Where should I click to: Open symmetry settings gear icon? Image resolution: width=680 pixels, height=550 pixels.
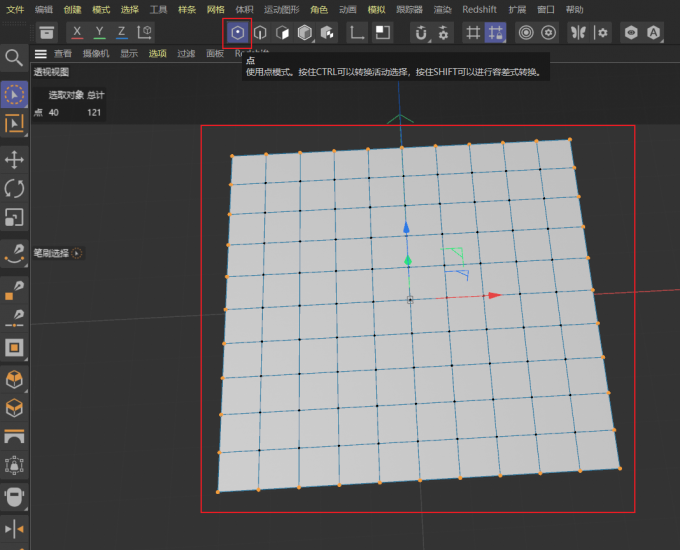(x=601, y=33)
